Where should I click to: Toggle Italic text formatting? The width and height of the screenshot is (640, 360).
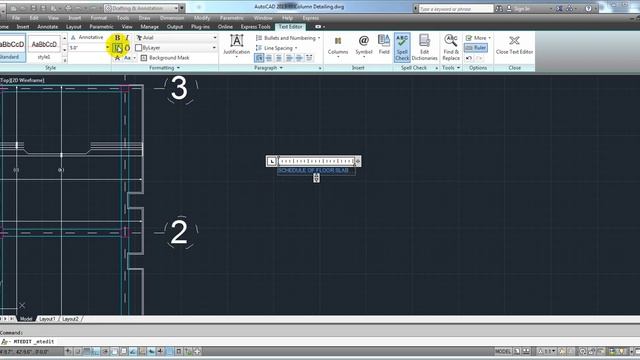tap(127, 38)
